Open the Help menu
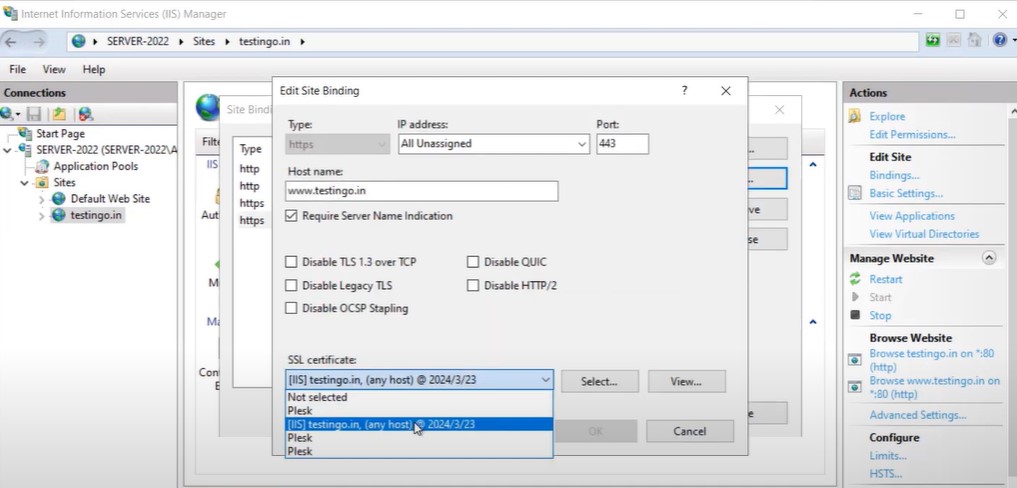This screenshot has width=1017, height=488. click(93, 69)
